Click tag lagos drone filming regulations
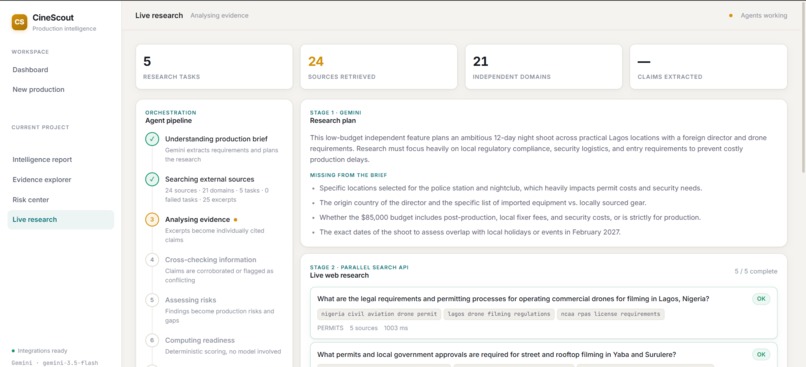 499,314
